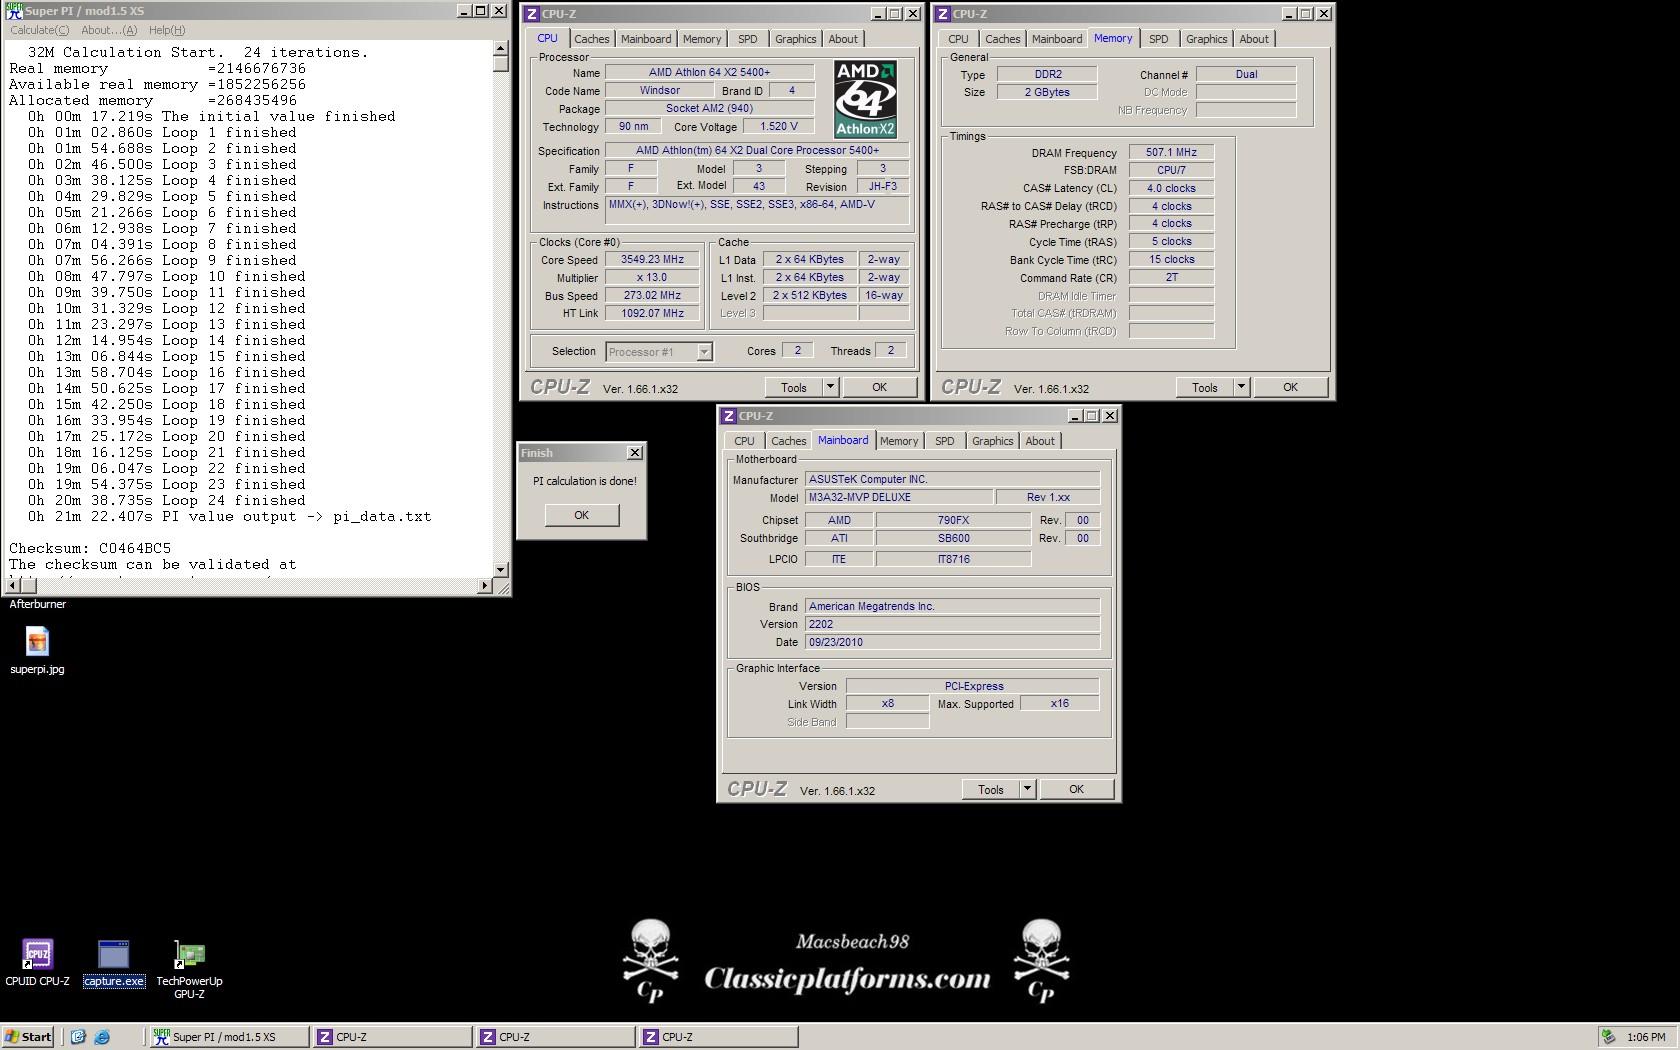Click Tools button in CPU window
1680x1050 pixels.
[794, 387]
